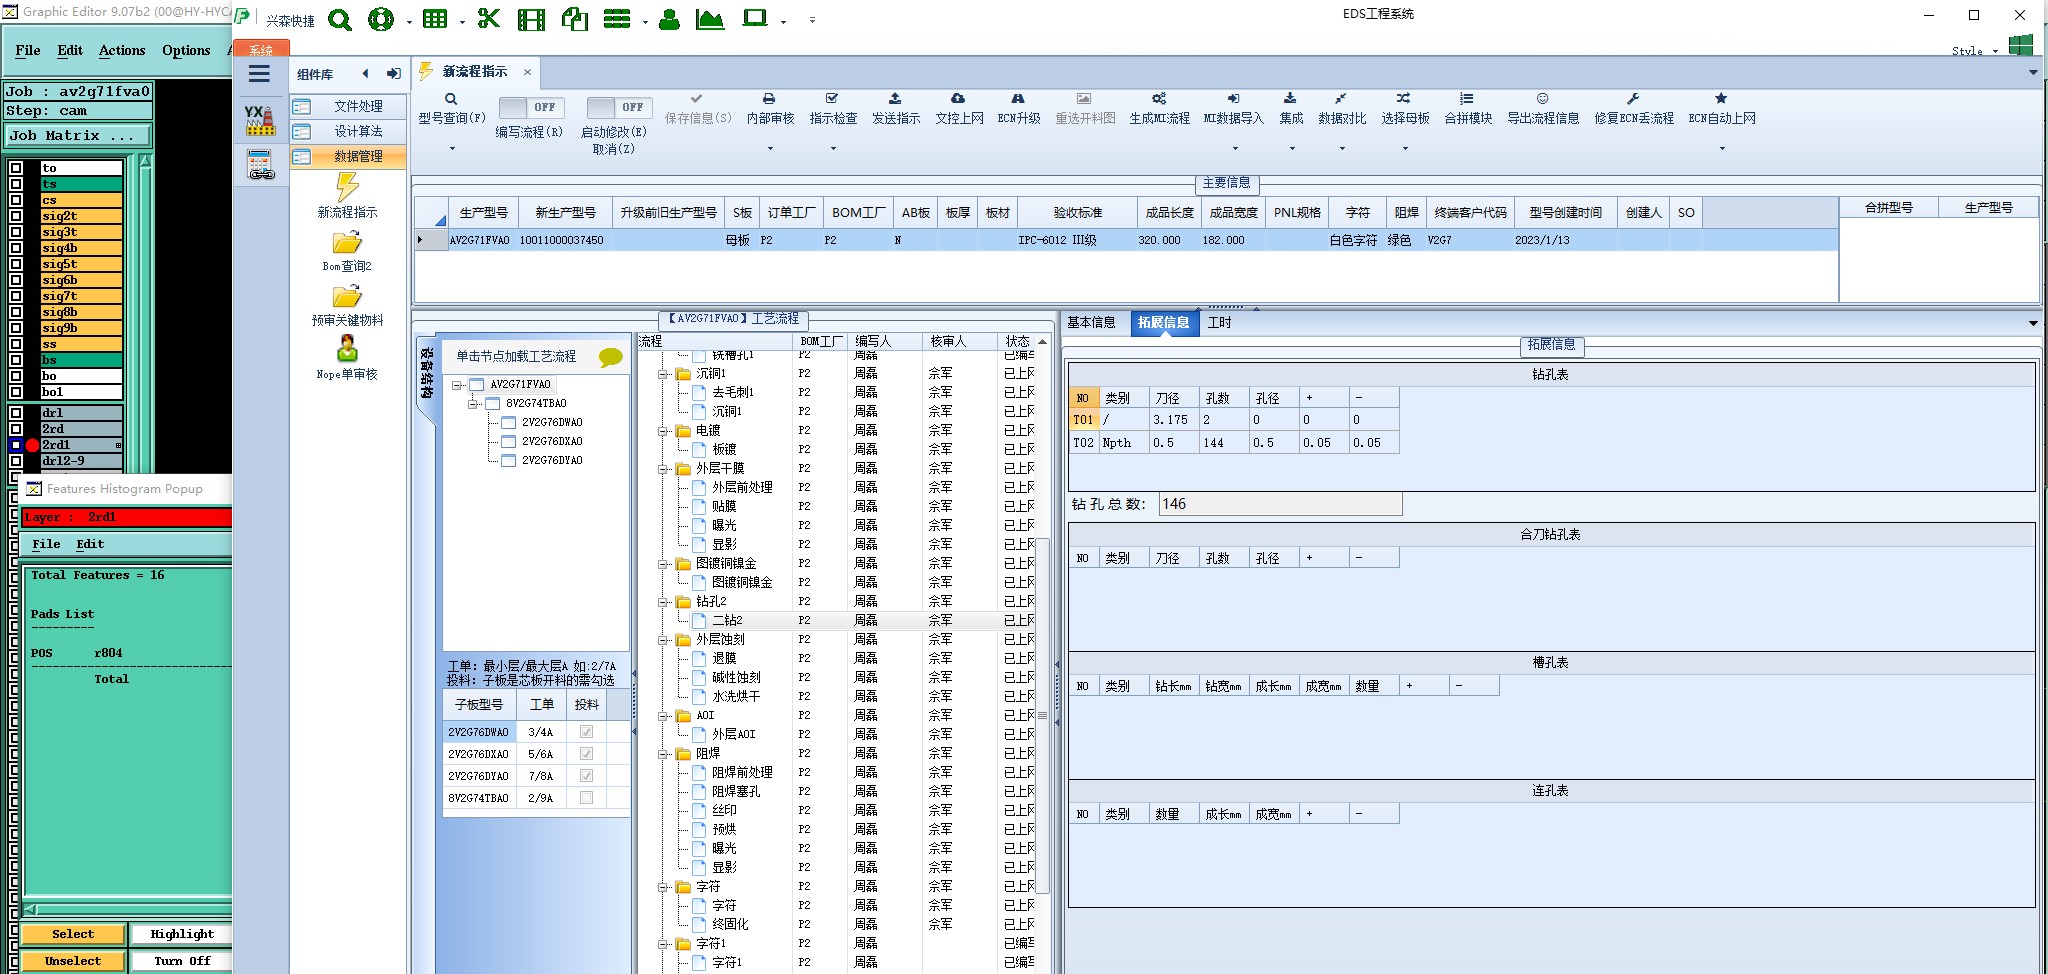Click the green grid table icon in the top toolbar

(x=435, y=20)
